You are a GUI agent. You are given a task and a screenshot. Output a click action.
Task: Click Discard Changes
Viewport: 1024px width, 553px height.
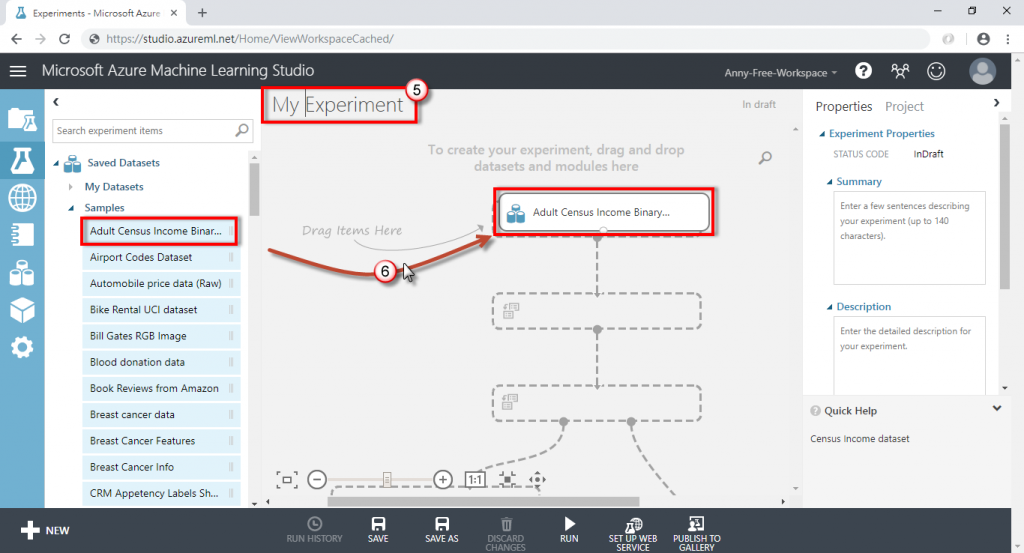pyautogui.click(x=505, y=534)
